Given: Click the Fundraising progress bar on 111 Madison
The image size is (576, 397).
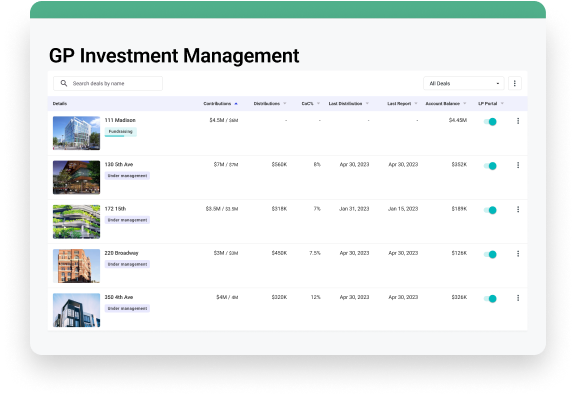Looking at the screenshot, I should pyautogui.click(x=114, y=136).
